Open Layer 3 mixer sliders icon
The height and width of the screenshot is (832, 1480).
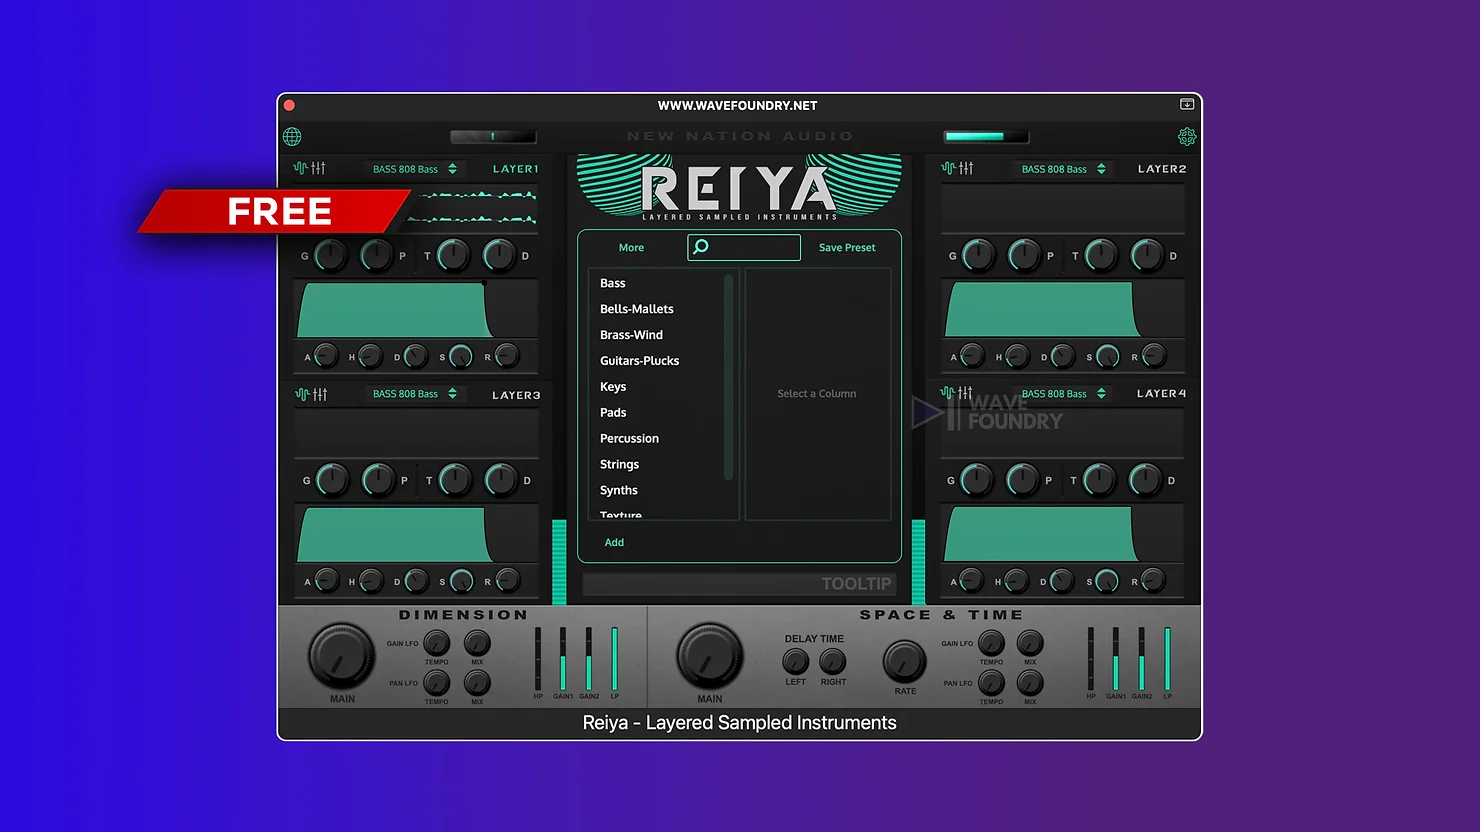(319, 394)
